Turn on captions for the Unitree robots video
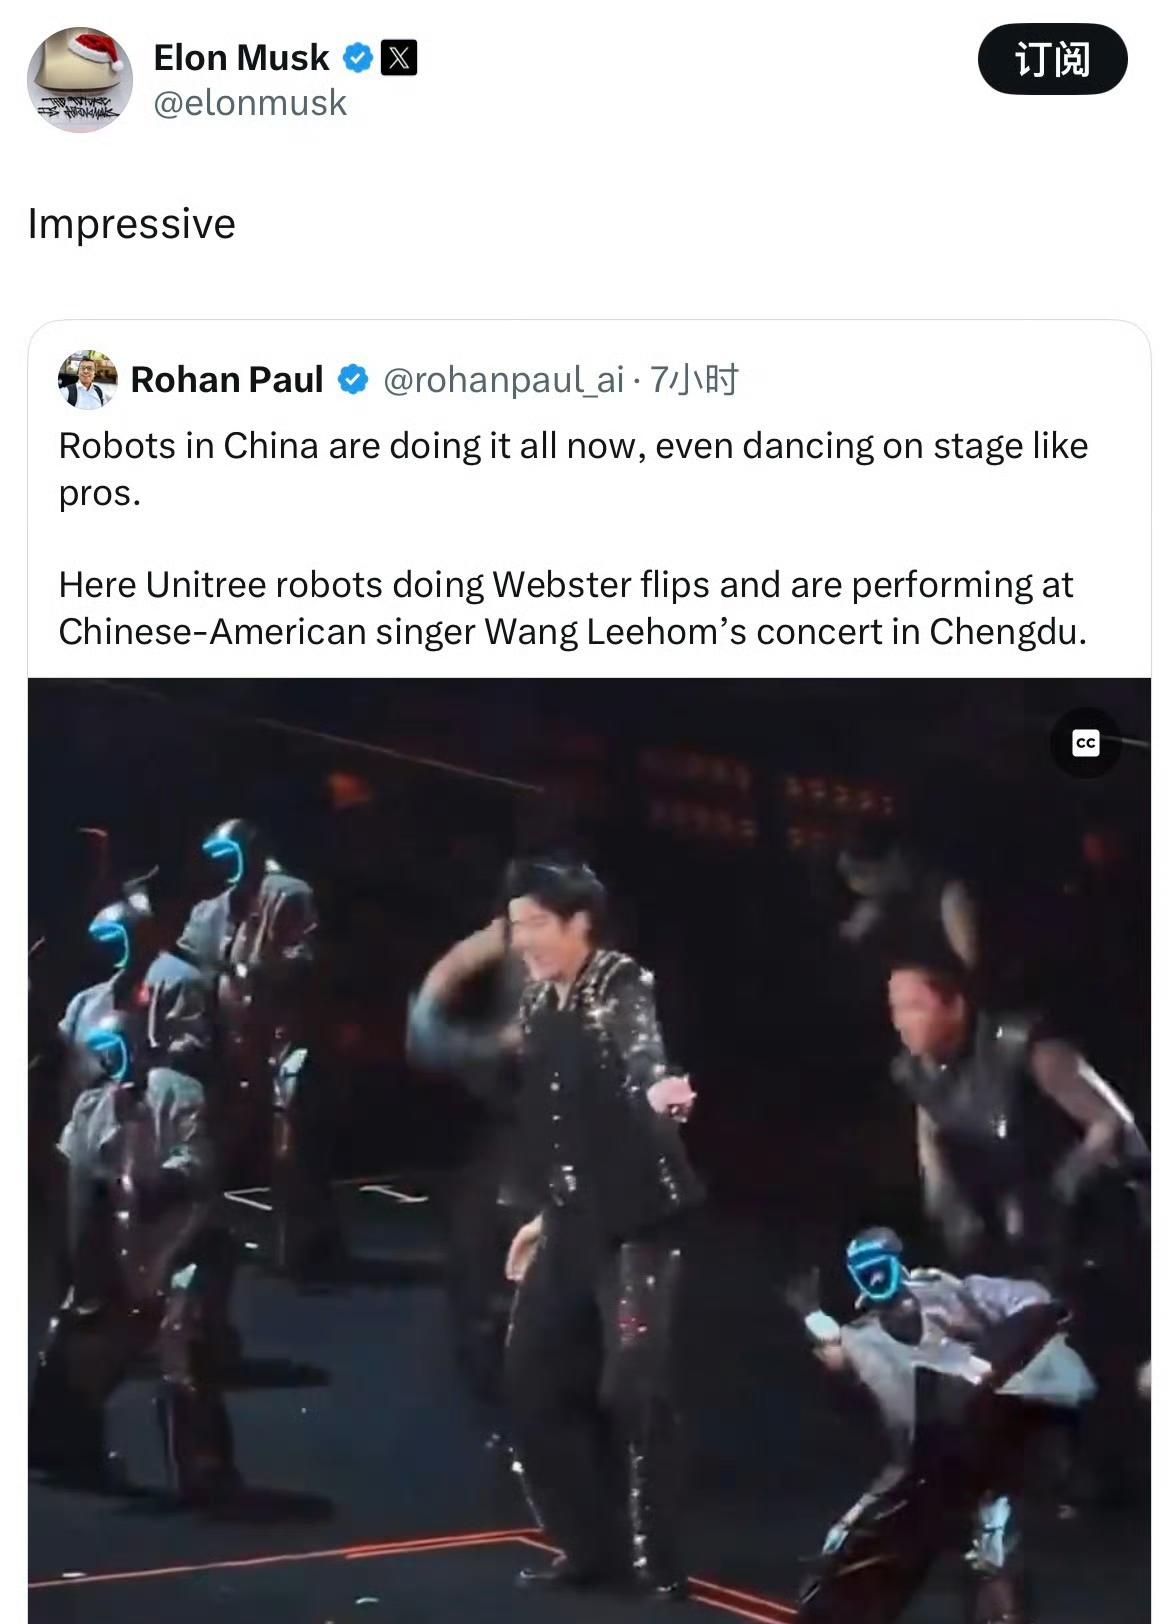The height and width of the screenshot is (1624, 1175). (x=1088, y=742)
